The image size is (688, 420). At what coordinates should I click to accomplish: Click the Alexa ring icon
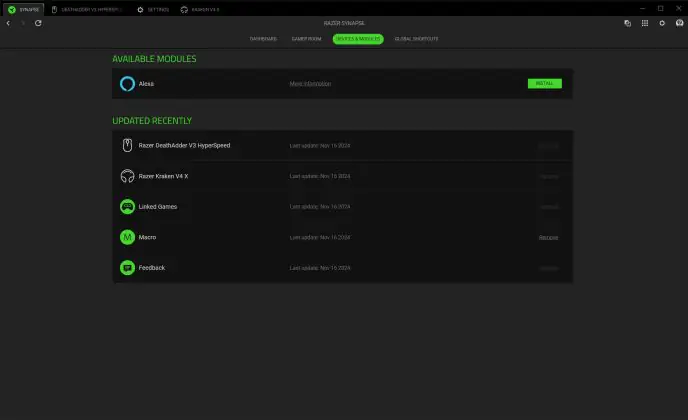tap(127, 83)
